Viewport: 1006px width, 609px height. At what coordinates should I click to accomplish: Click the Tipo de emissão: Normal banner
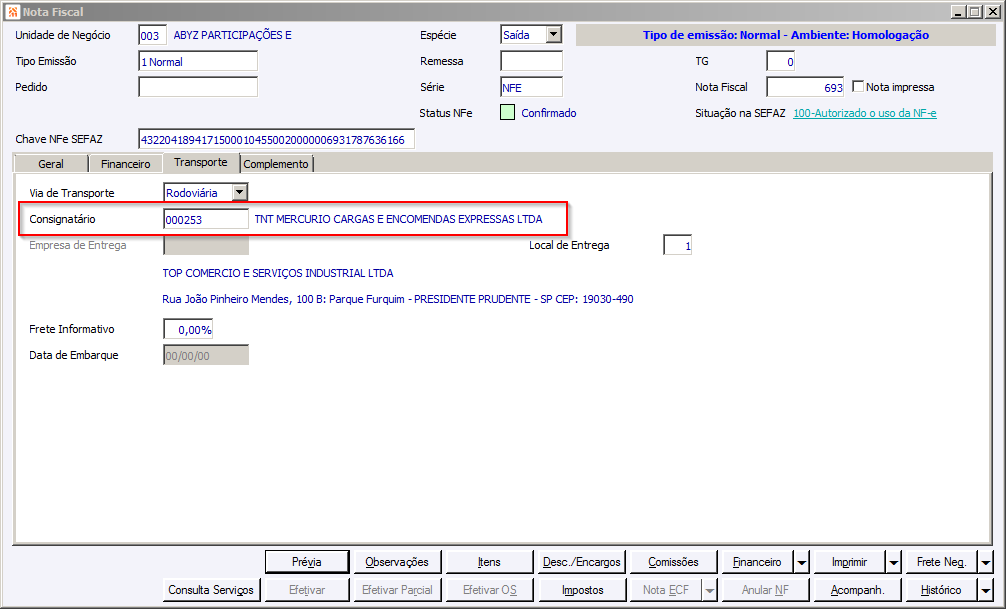pyautogui.click(x=785, y=35)
